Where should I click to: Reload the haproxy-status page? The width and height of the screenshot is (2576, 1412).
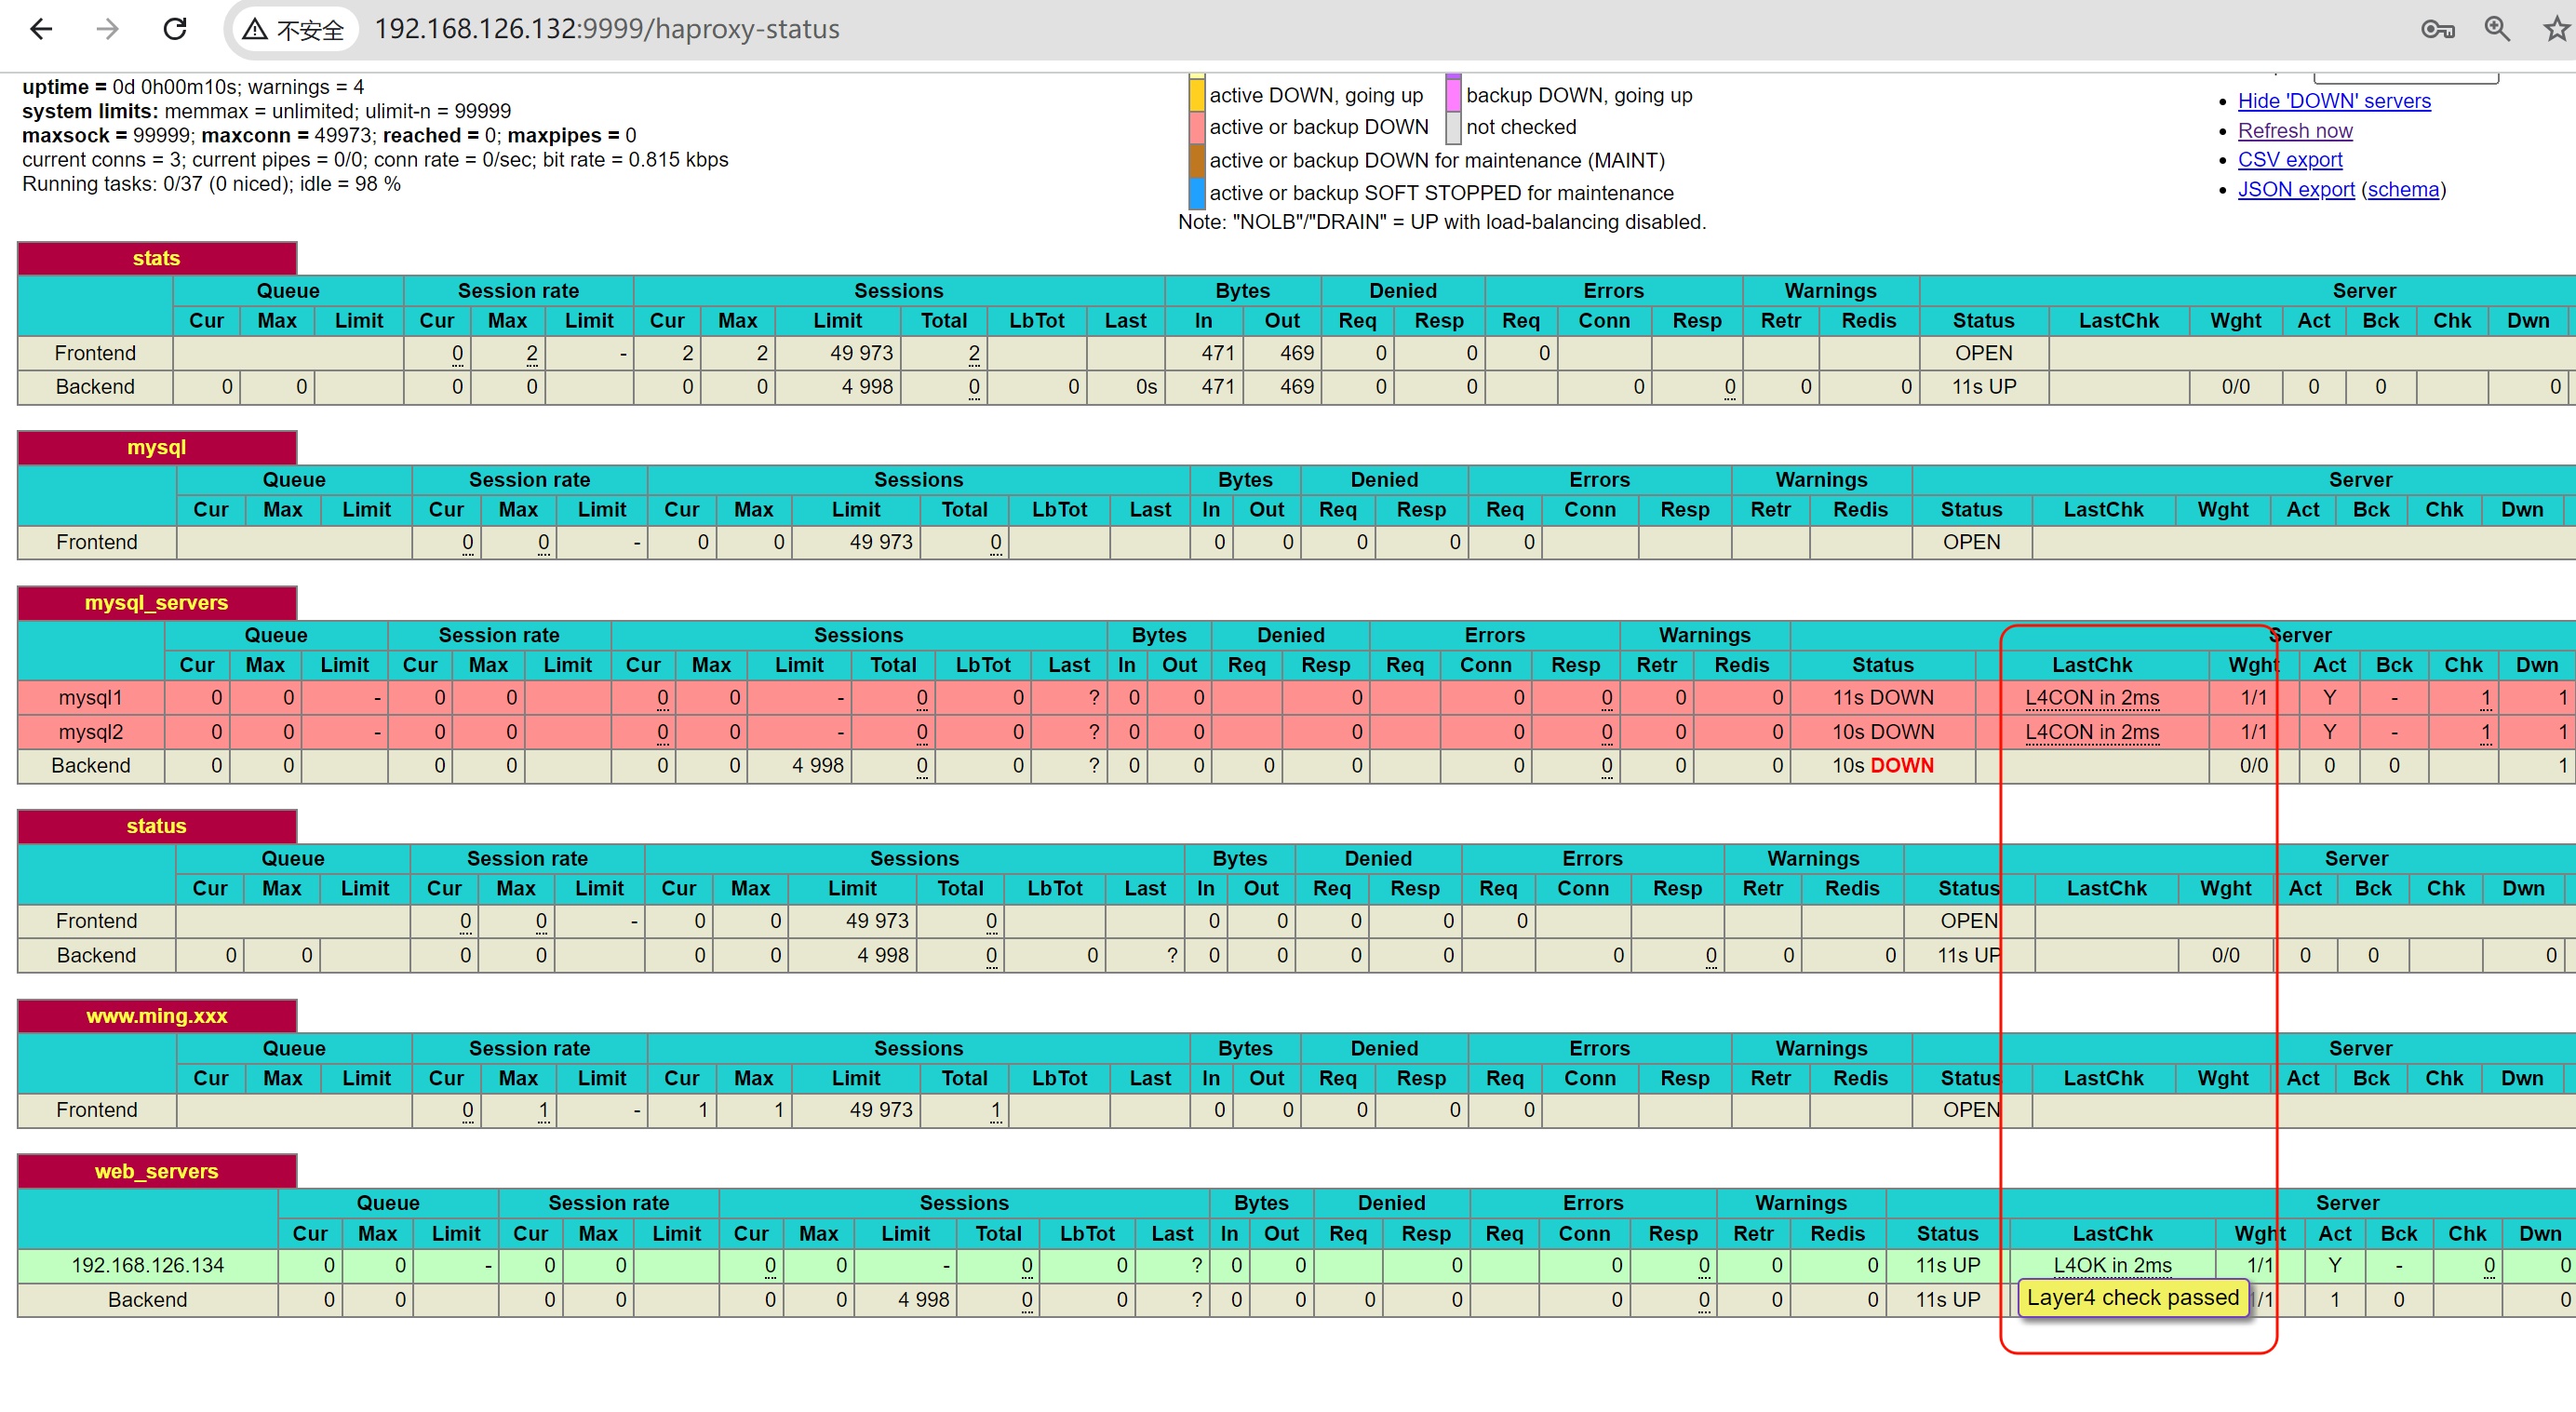[175, 29]
